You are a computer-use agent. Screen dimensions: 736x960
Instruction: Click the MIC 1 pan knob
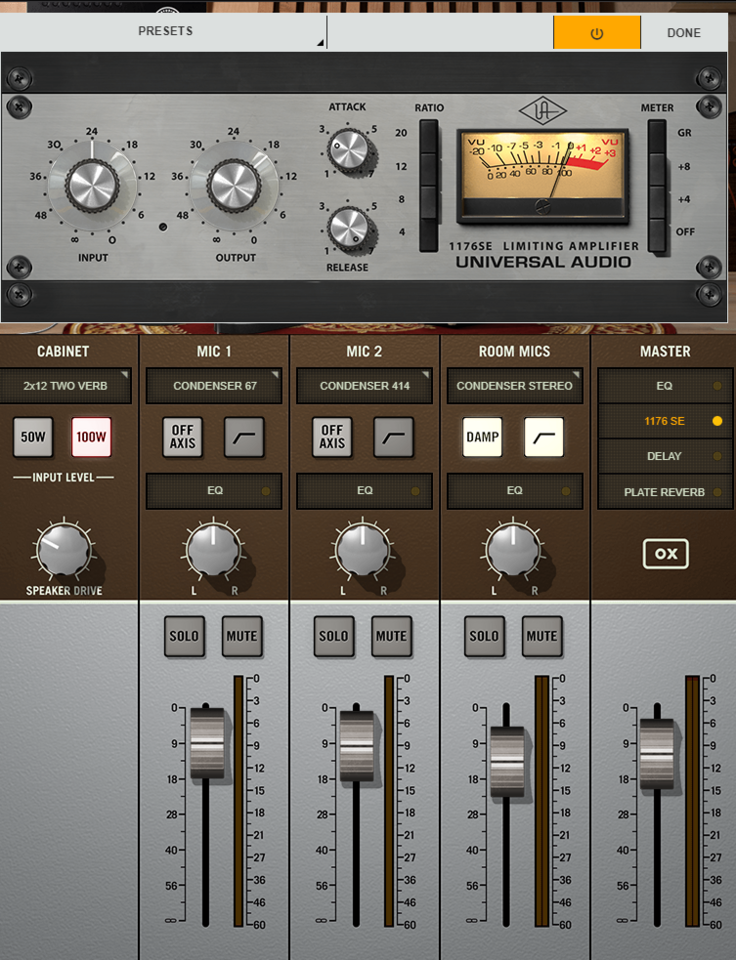click(x=213, y=549)
